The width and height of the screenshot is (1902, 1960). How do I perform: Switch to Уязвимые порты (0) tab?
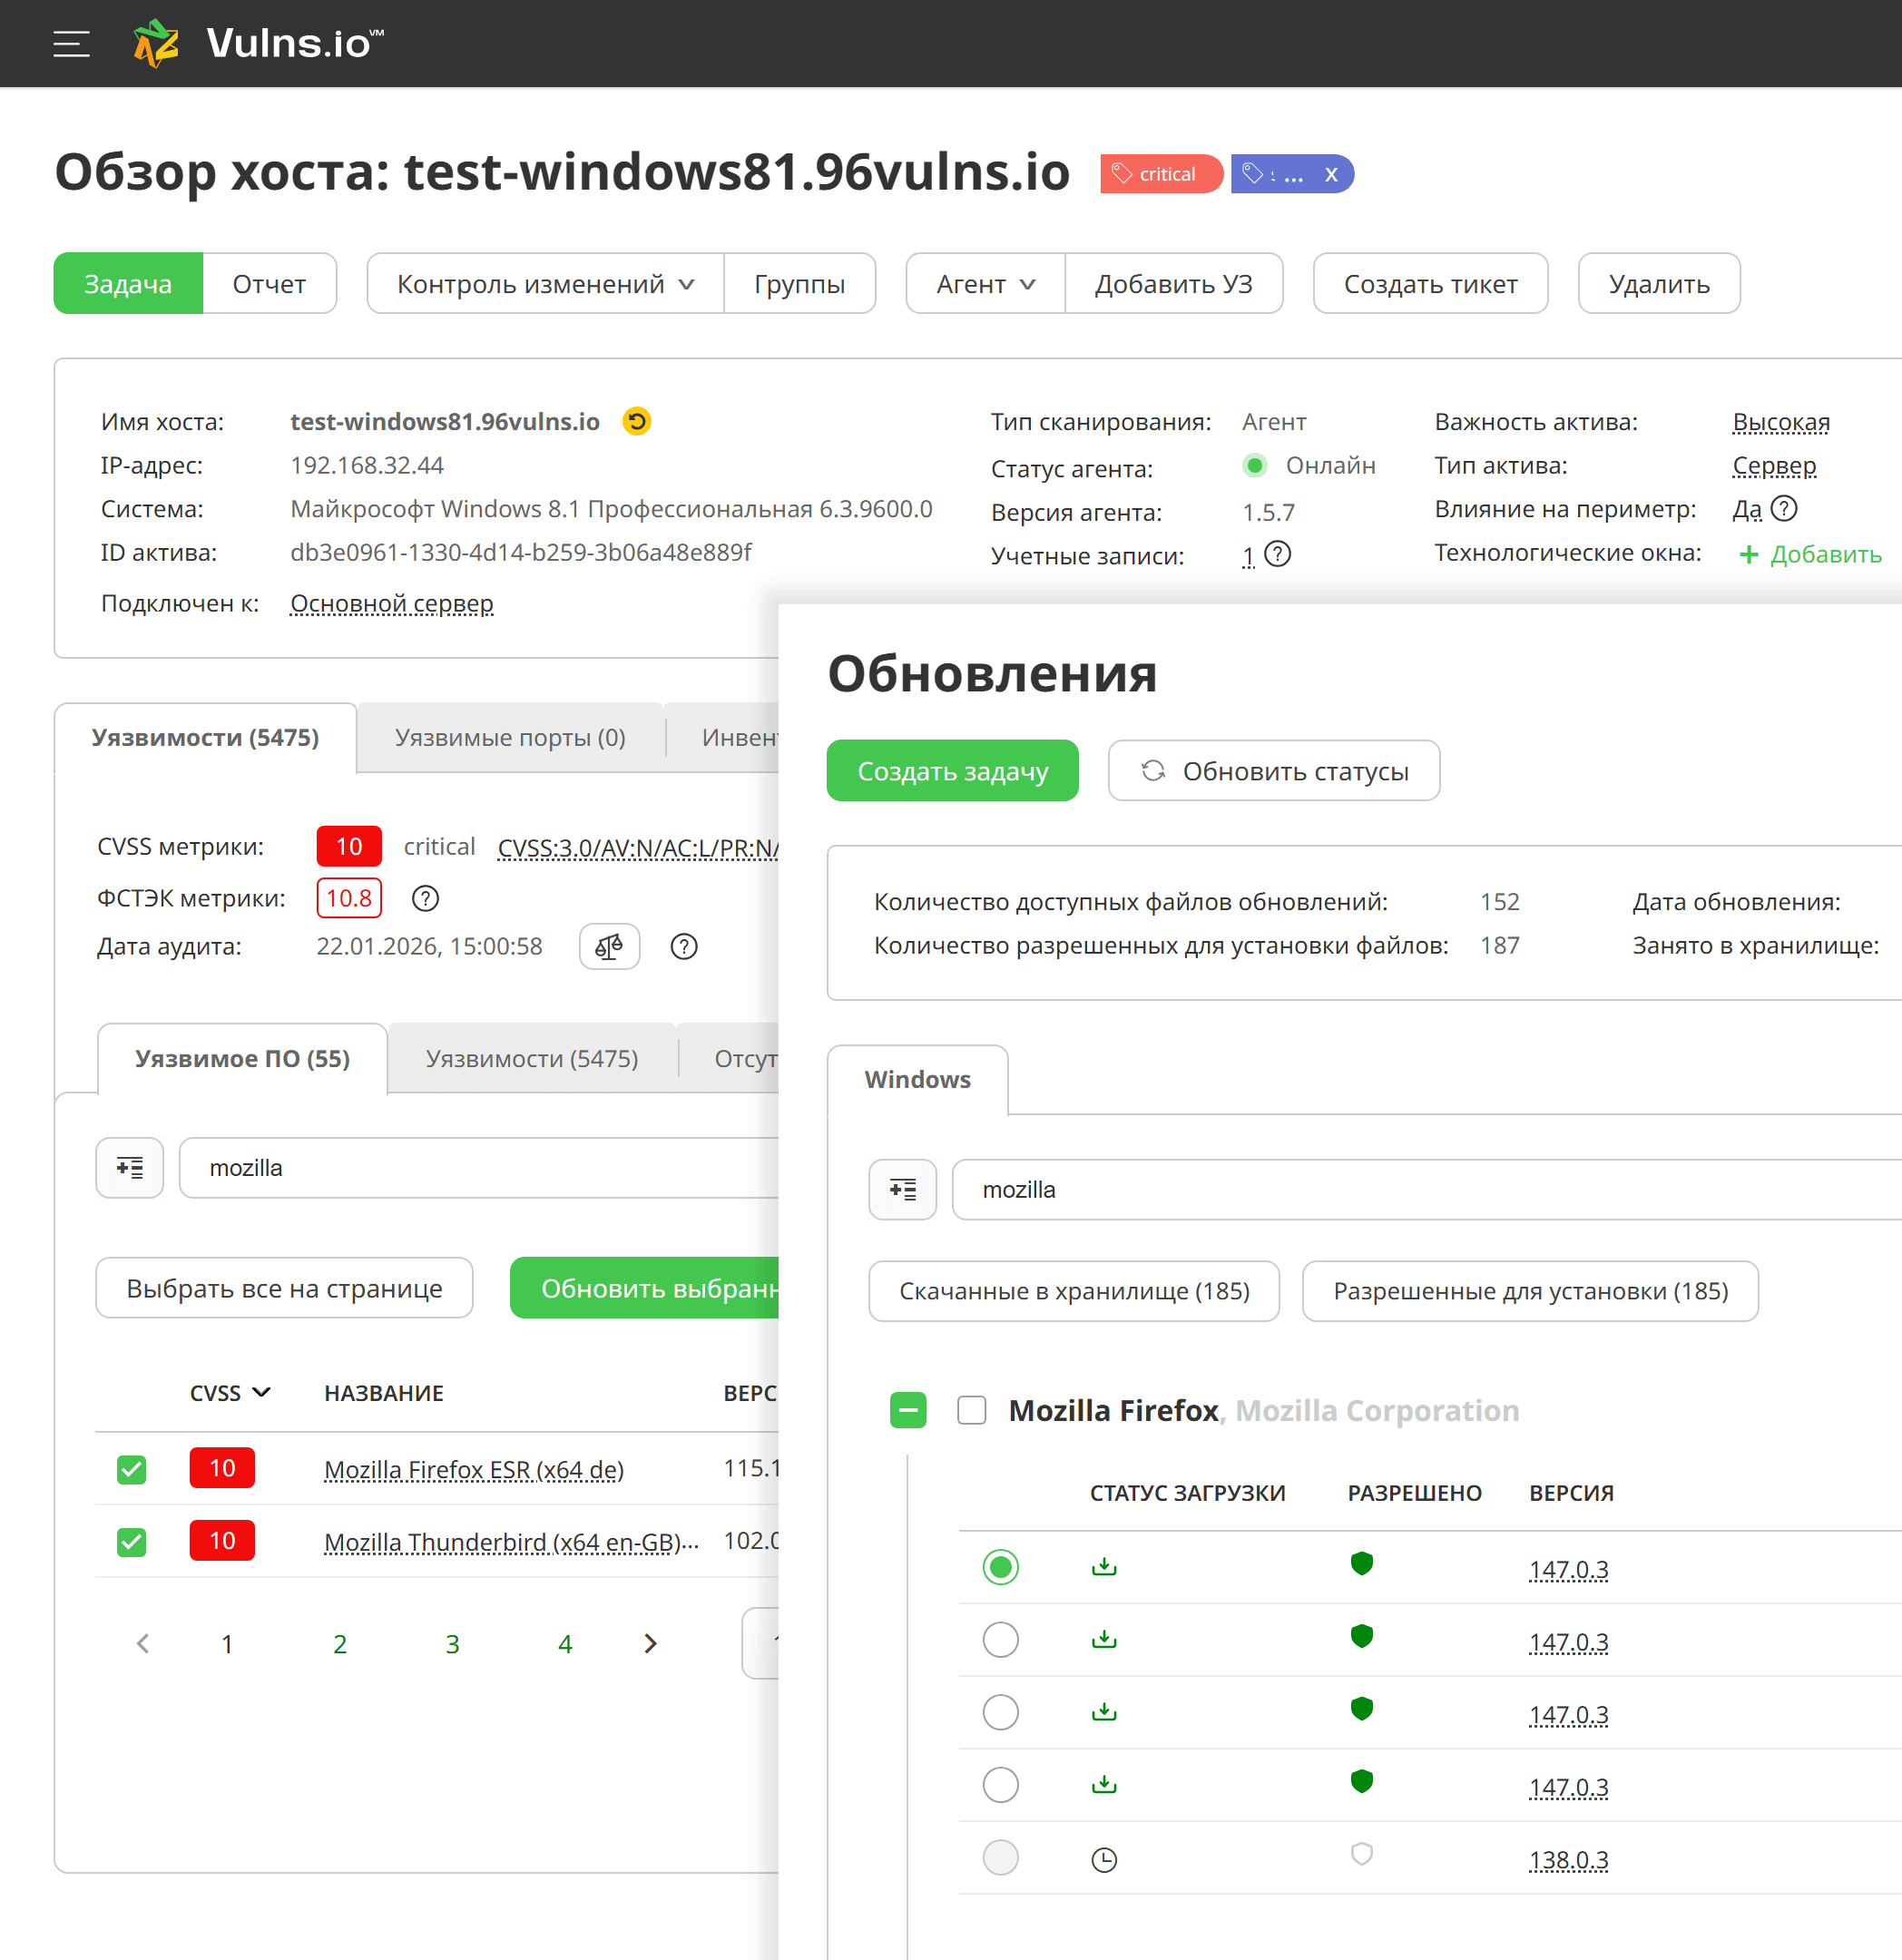(x=510, y=738)
